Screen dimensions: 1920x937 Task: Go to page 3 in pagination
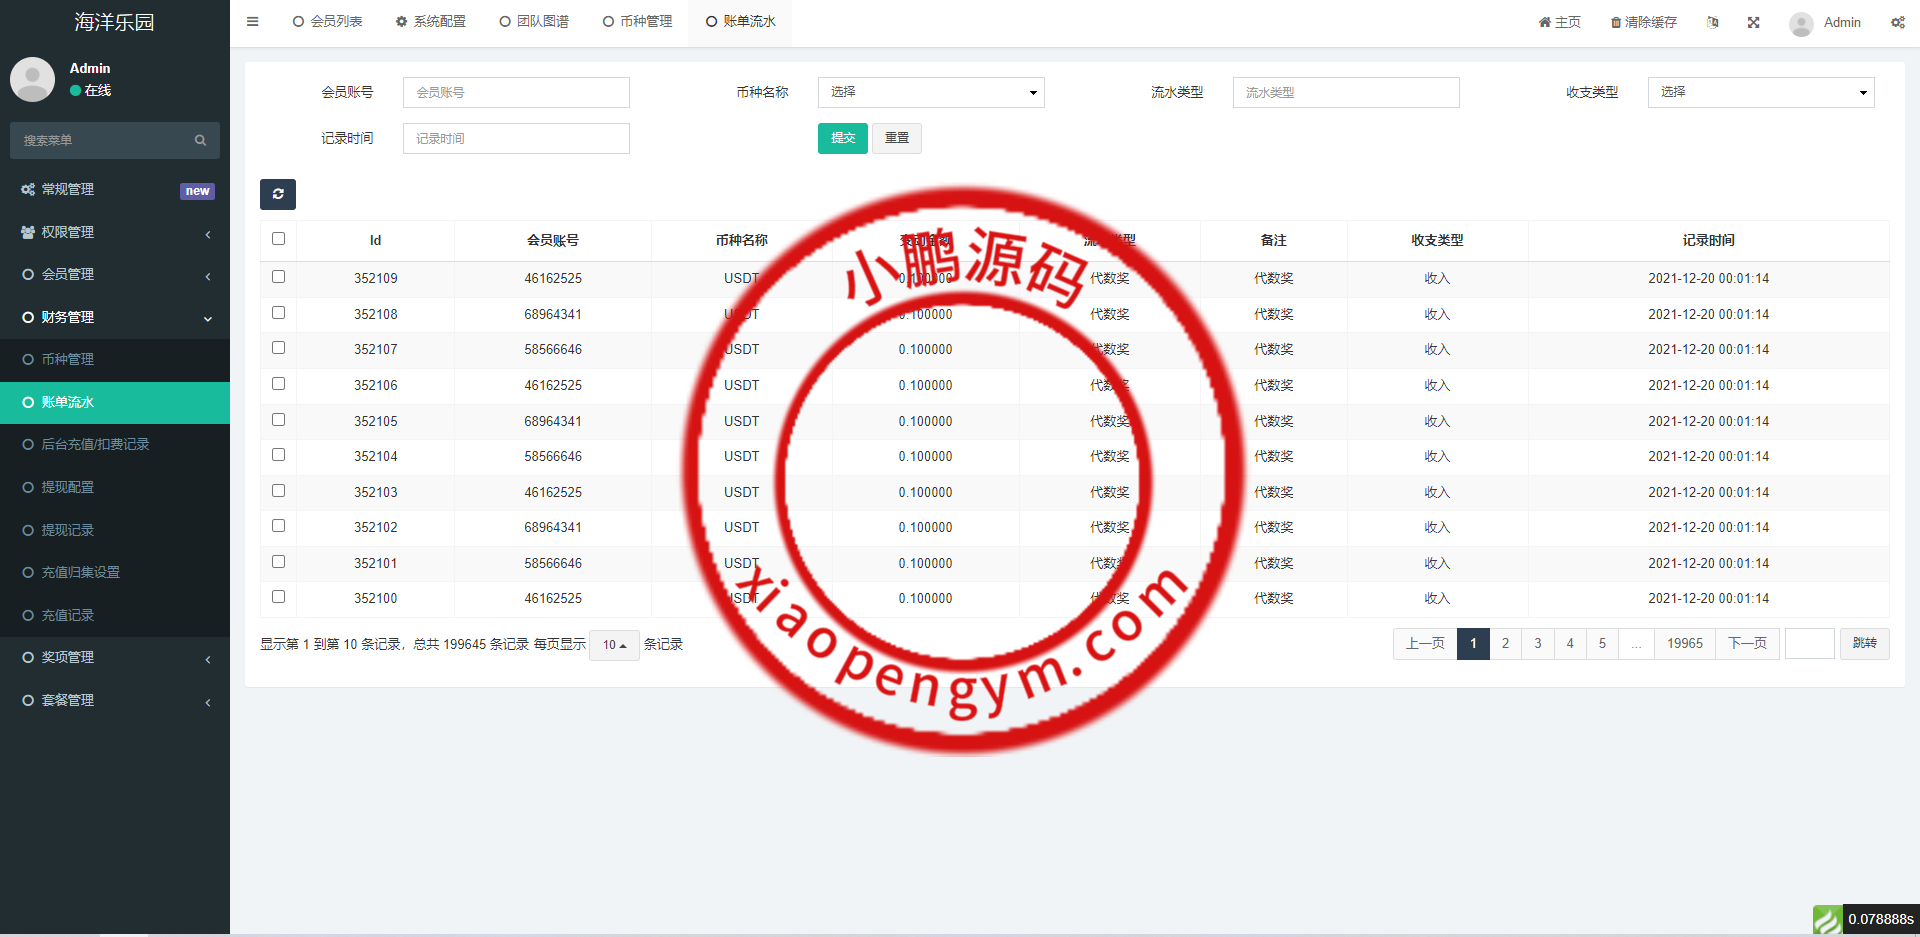tap(1537, 643)
